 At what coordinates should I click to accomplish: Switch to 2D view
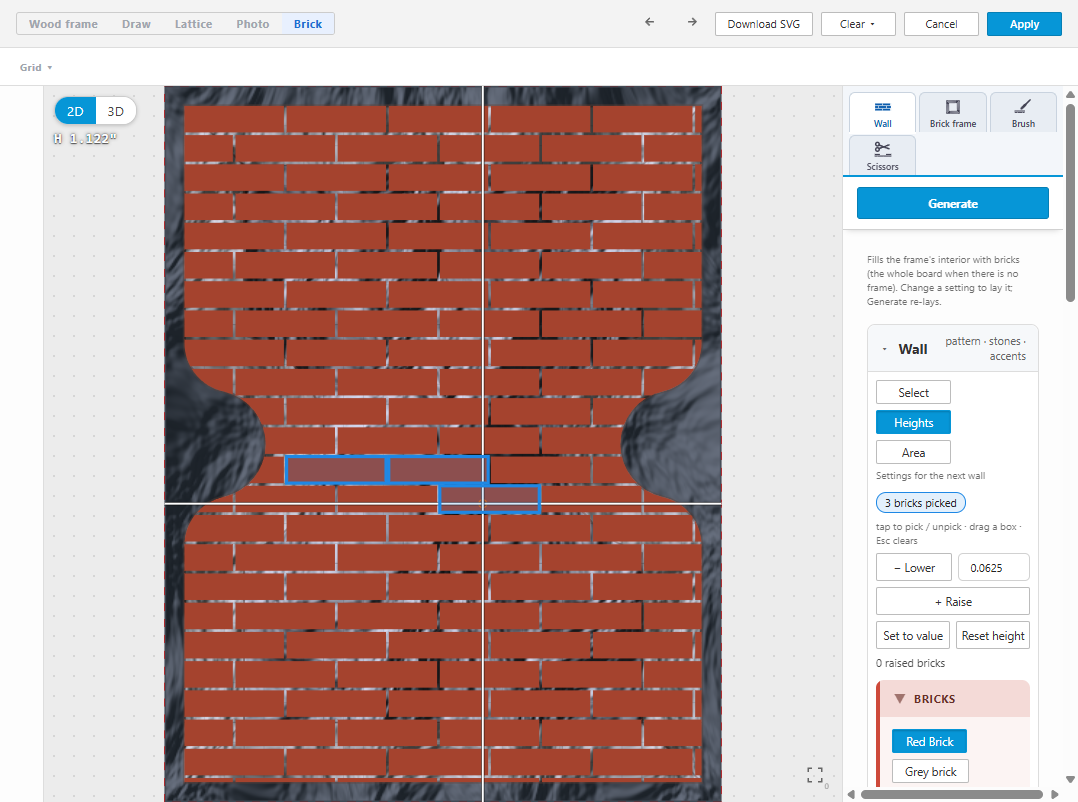[75, 111]
